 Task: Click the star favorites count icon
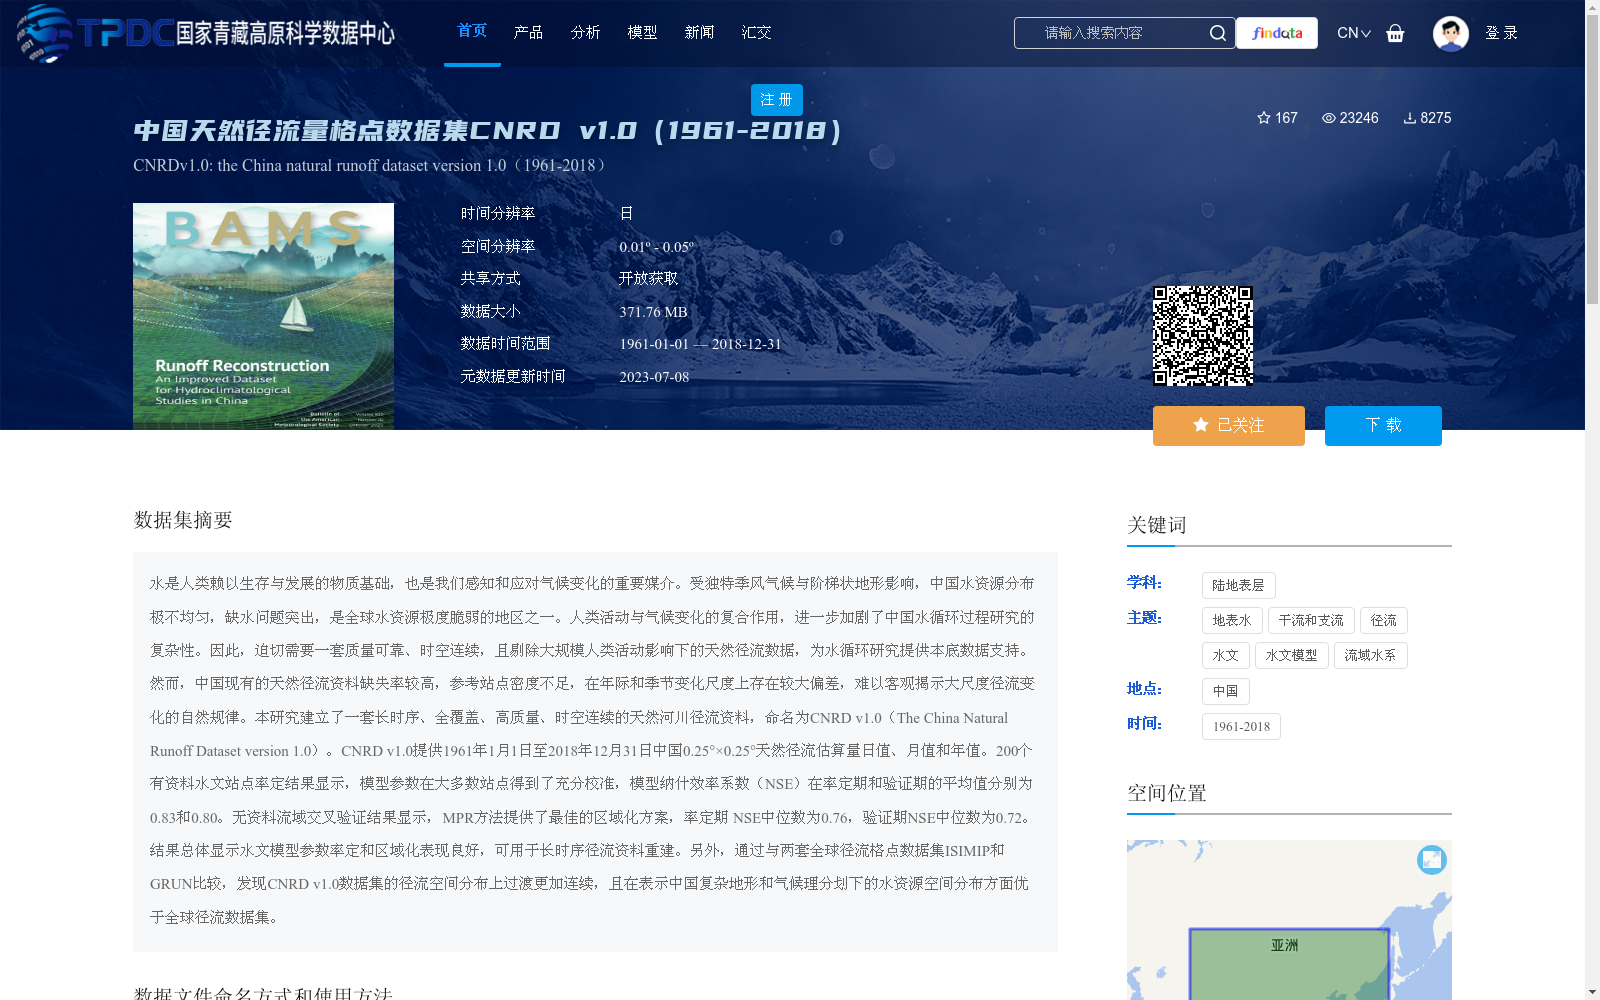click(x=1263, y=117)
